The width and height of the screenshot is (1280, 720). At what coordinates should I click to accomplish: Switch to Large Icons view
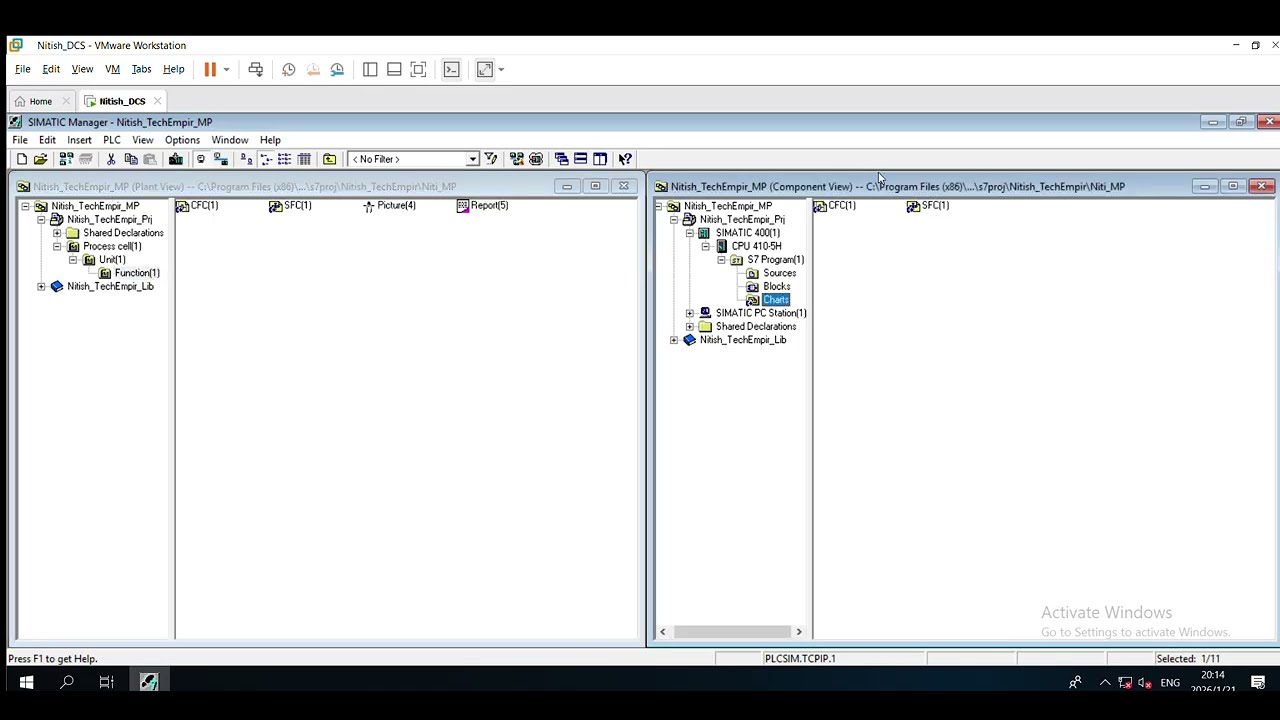pyautogui.click(x=246, y=159)
